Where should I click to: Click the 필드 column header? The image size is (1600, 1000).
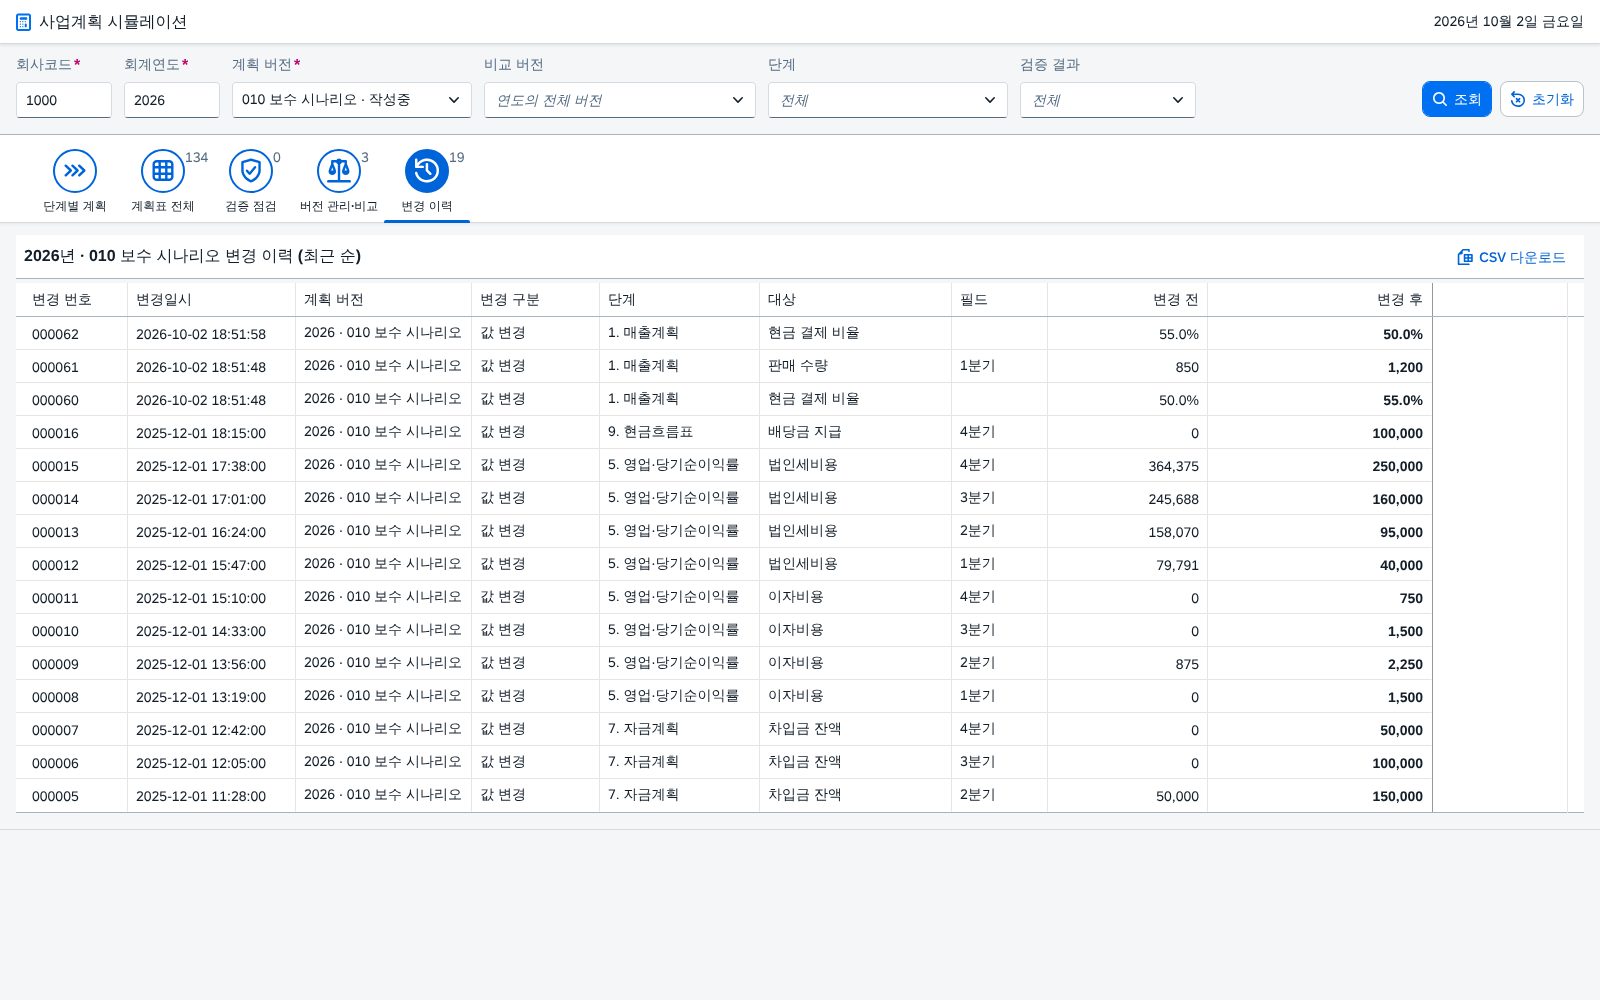coord(1000,300)
